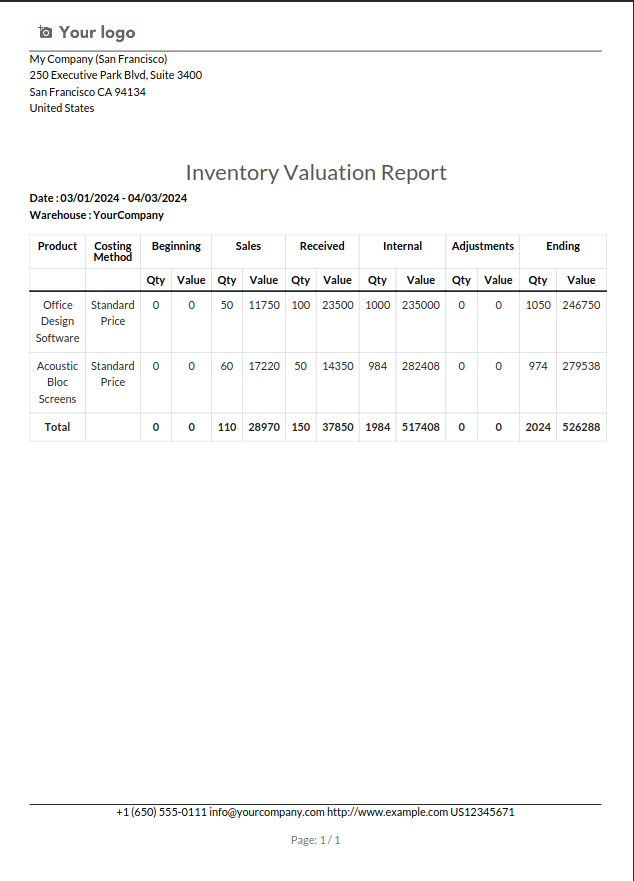Click the phone number +1 (650) 555-0111

coord(161,812)
